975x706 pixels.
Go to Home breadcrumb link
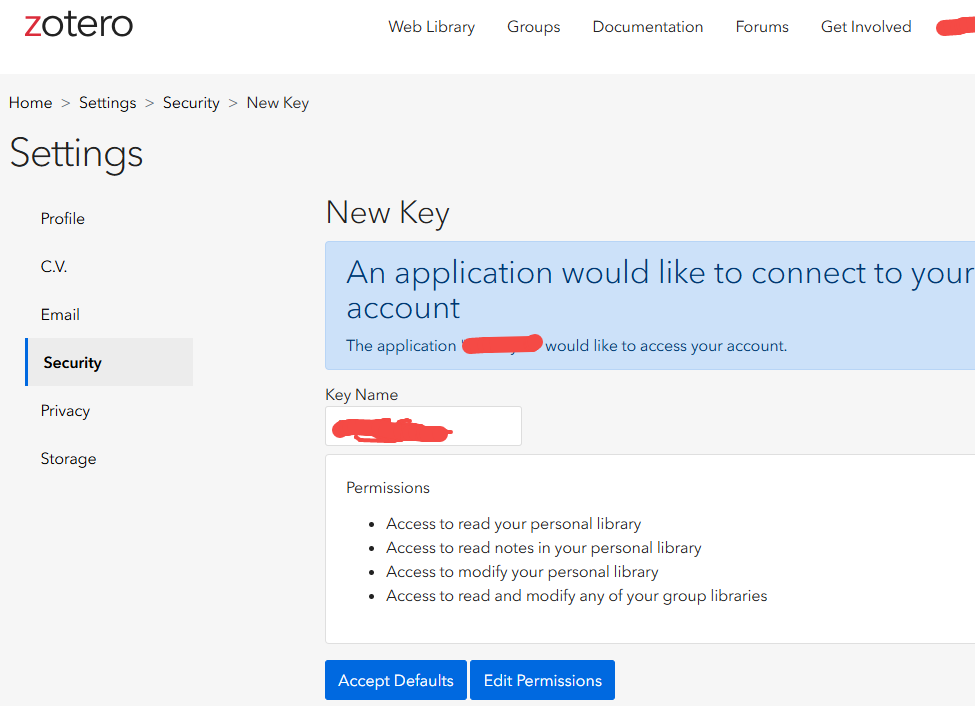tap(30, 103)
